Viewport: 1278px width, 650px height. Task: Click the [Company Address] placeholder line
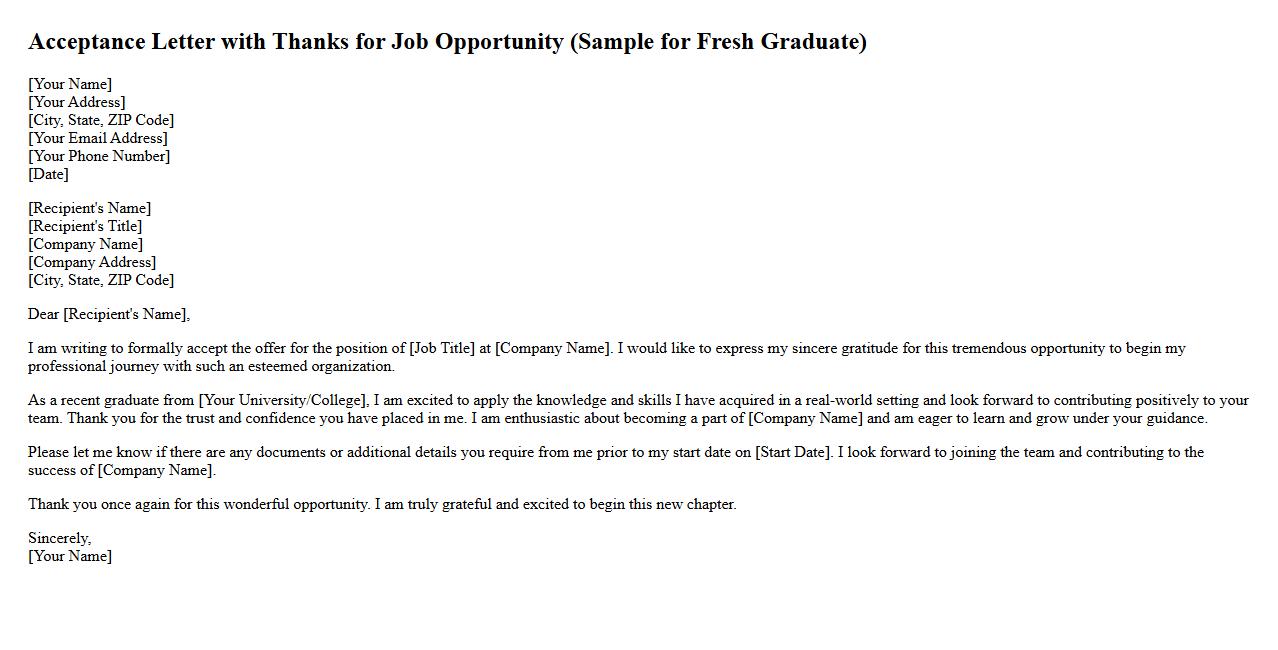92,262
